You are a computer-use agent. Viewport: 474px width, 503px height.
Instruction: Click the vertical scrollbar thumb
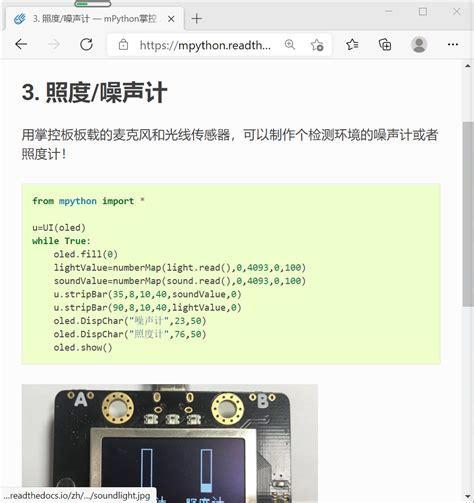(468, 214)
